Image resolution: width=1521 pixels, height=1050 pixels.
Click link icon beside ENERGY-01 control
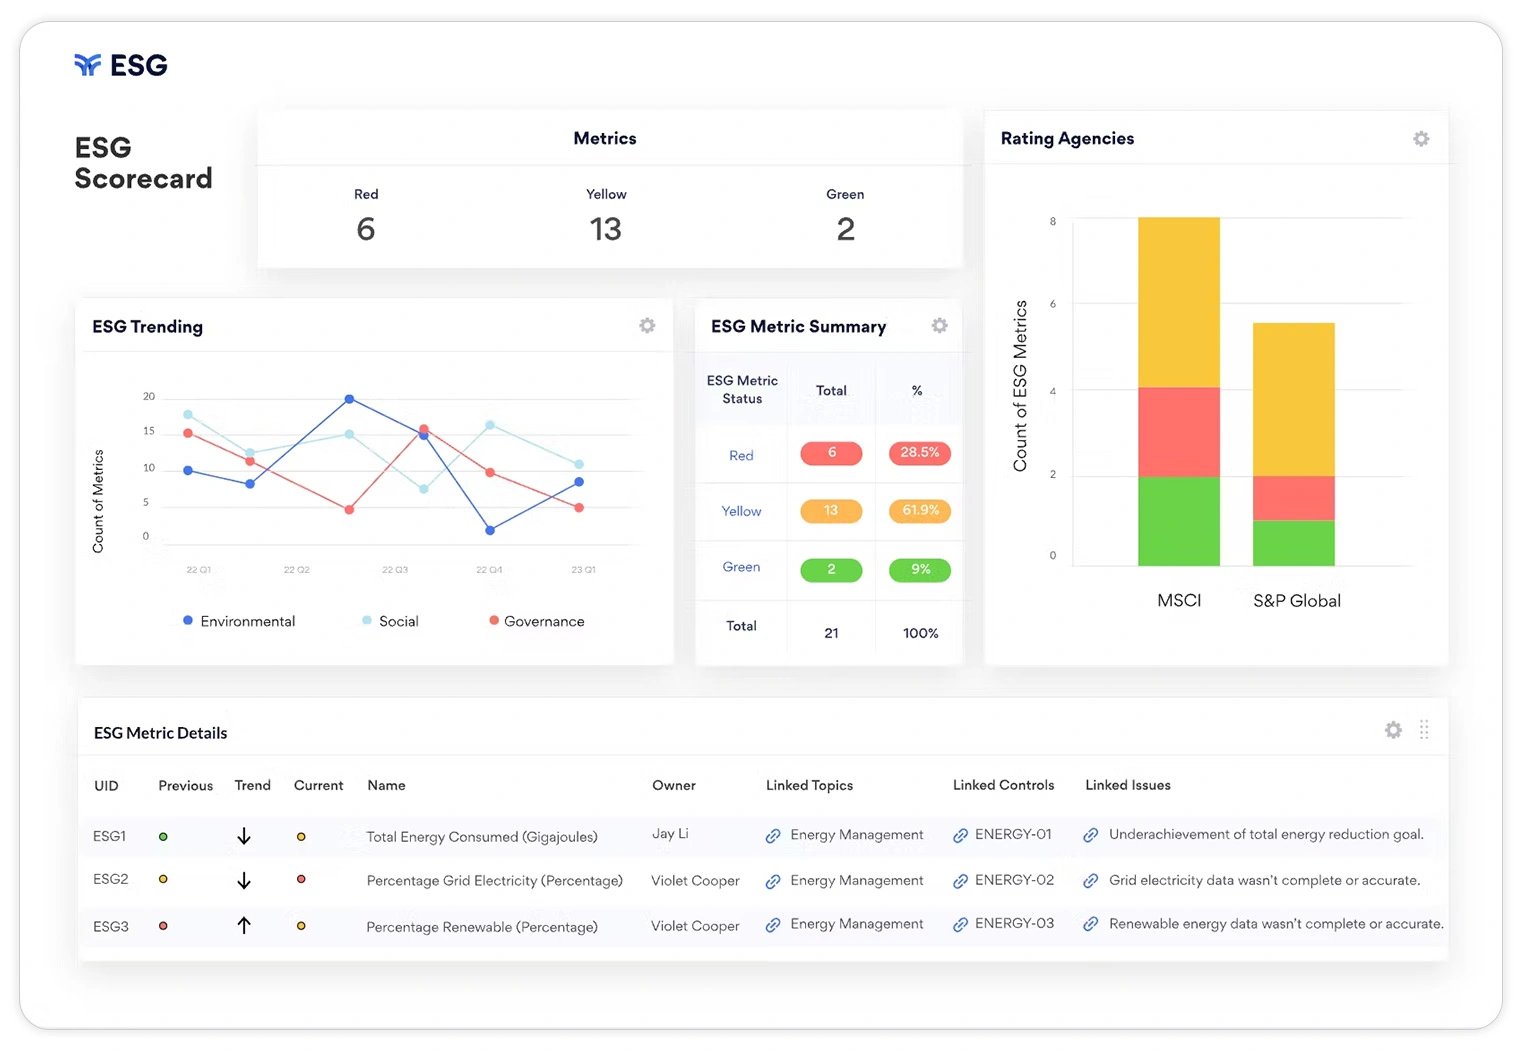(x=960, y=835)
